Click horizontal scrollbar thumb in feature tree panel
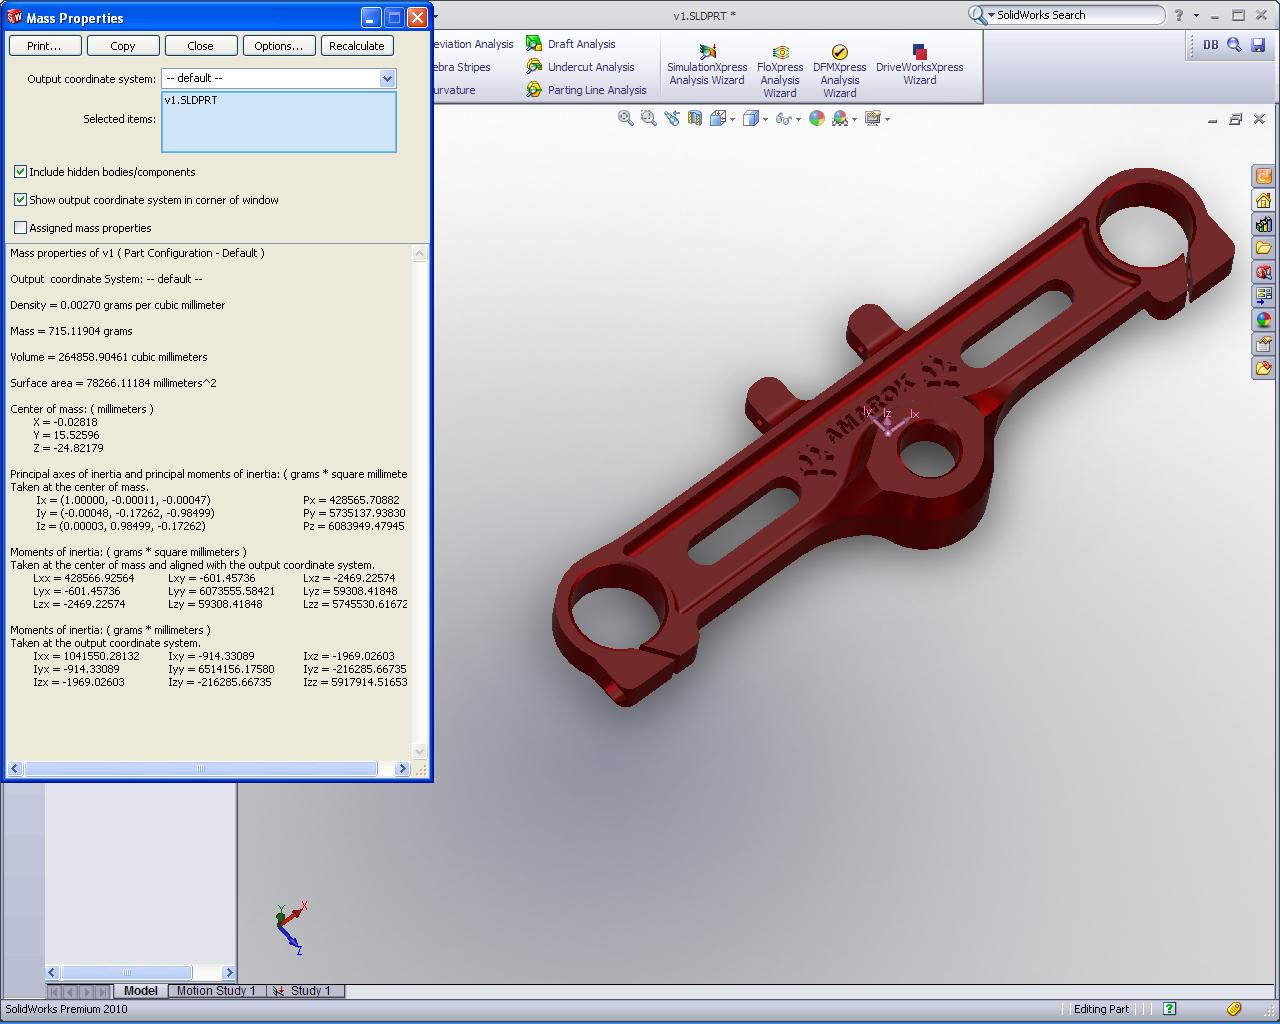 (127, 972)
